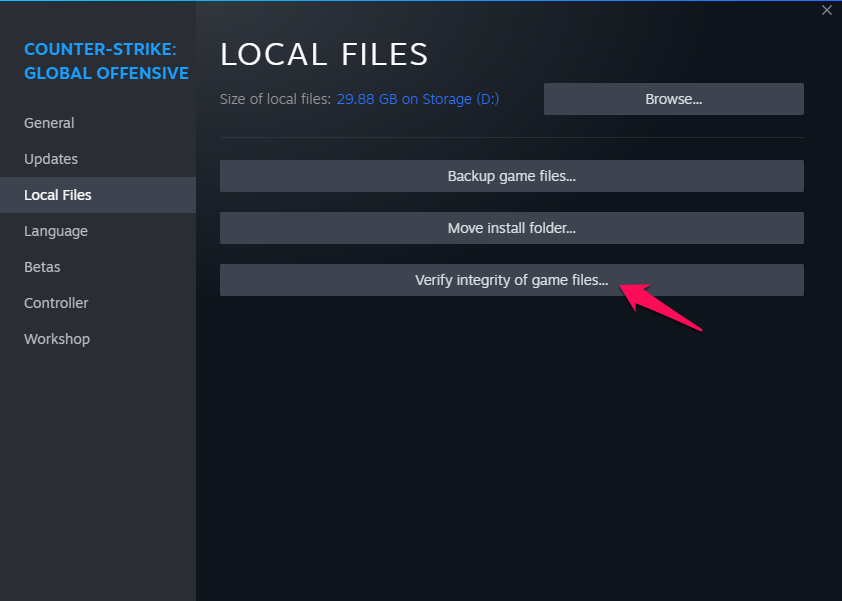Screen dimensions: 842x601
Task: Click Verify integrity of game files...
Action: 511,280
